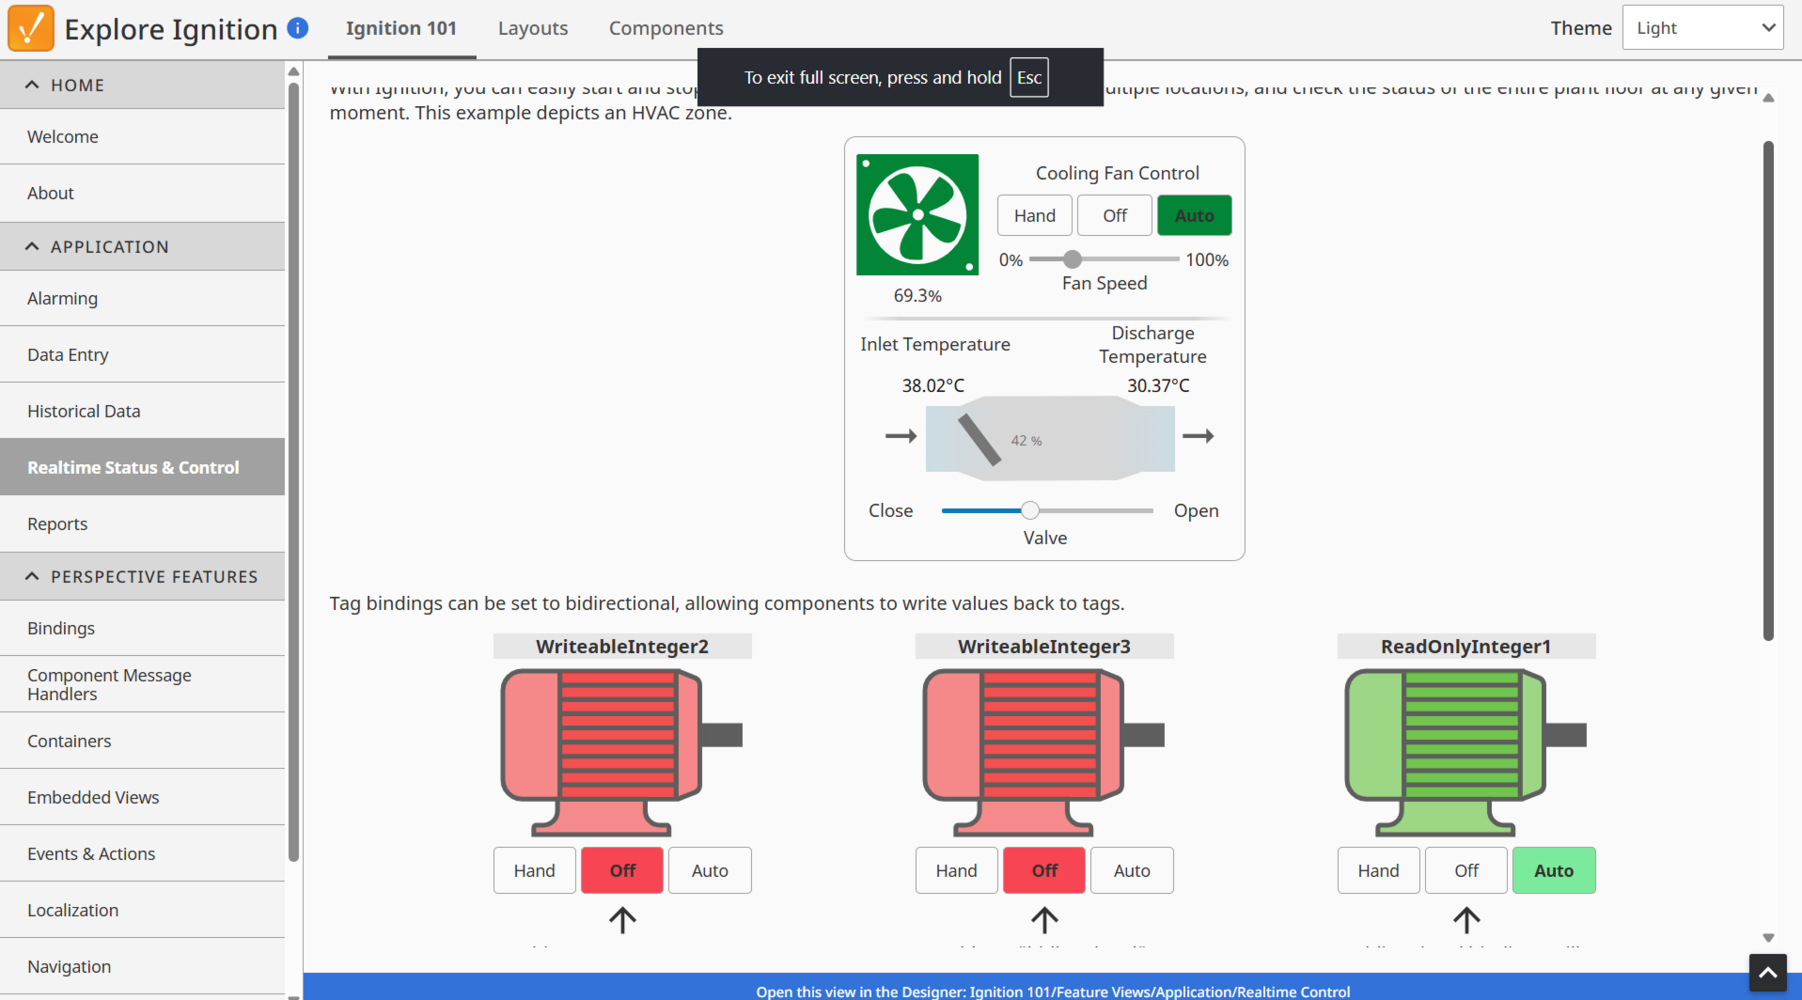Collapse the PERSPECTIVE FEATURES section
The height and width of the screenshot is (1000, 1802).
click(x=33, y=577)
